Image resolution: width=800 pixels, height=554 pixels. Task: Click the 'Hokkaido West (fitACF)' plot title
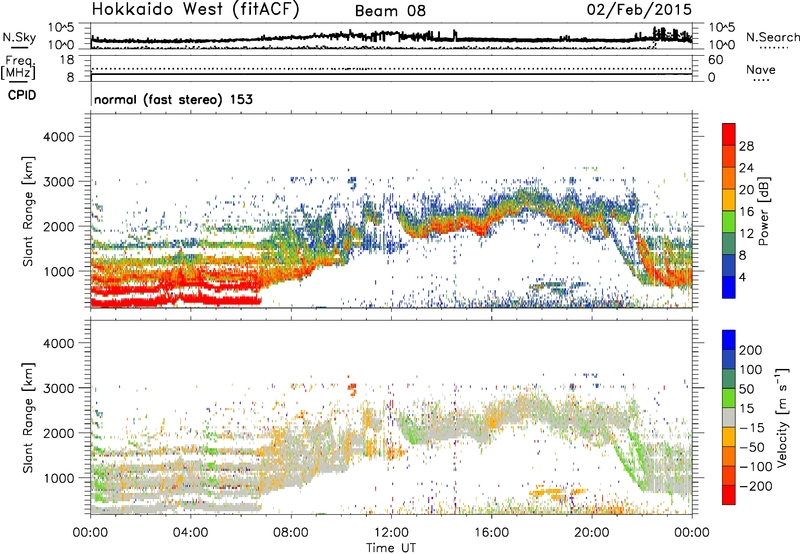pyautogui.click(x=195, y=10)
